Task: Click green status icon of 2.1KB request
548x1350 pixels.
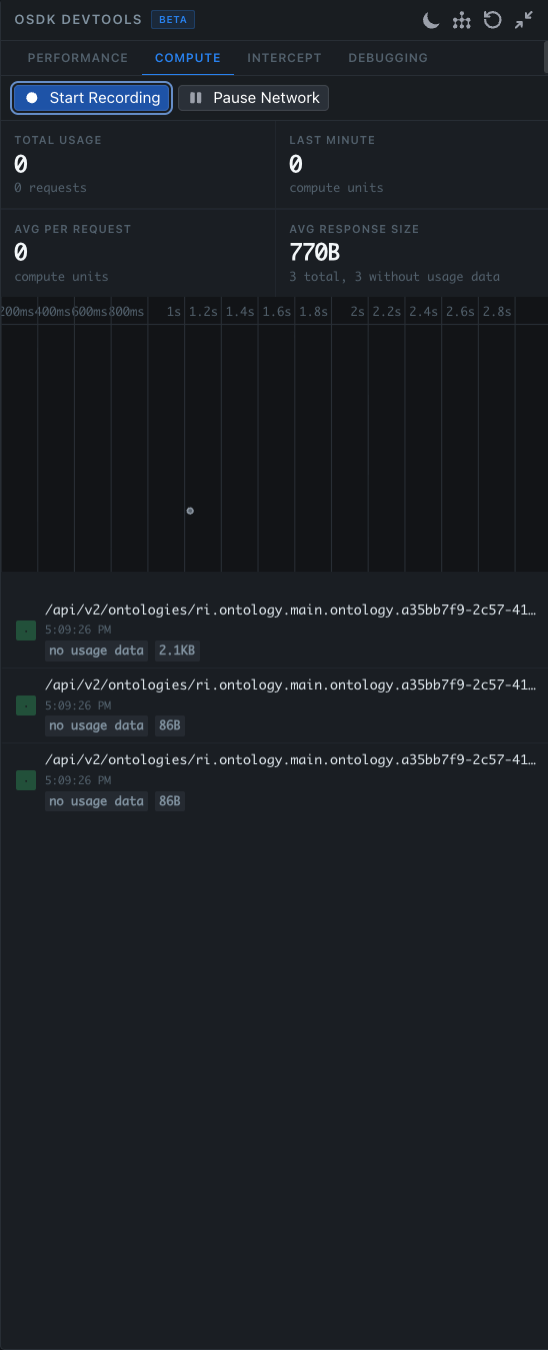Action: tap(26, 630)
